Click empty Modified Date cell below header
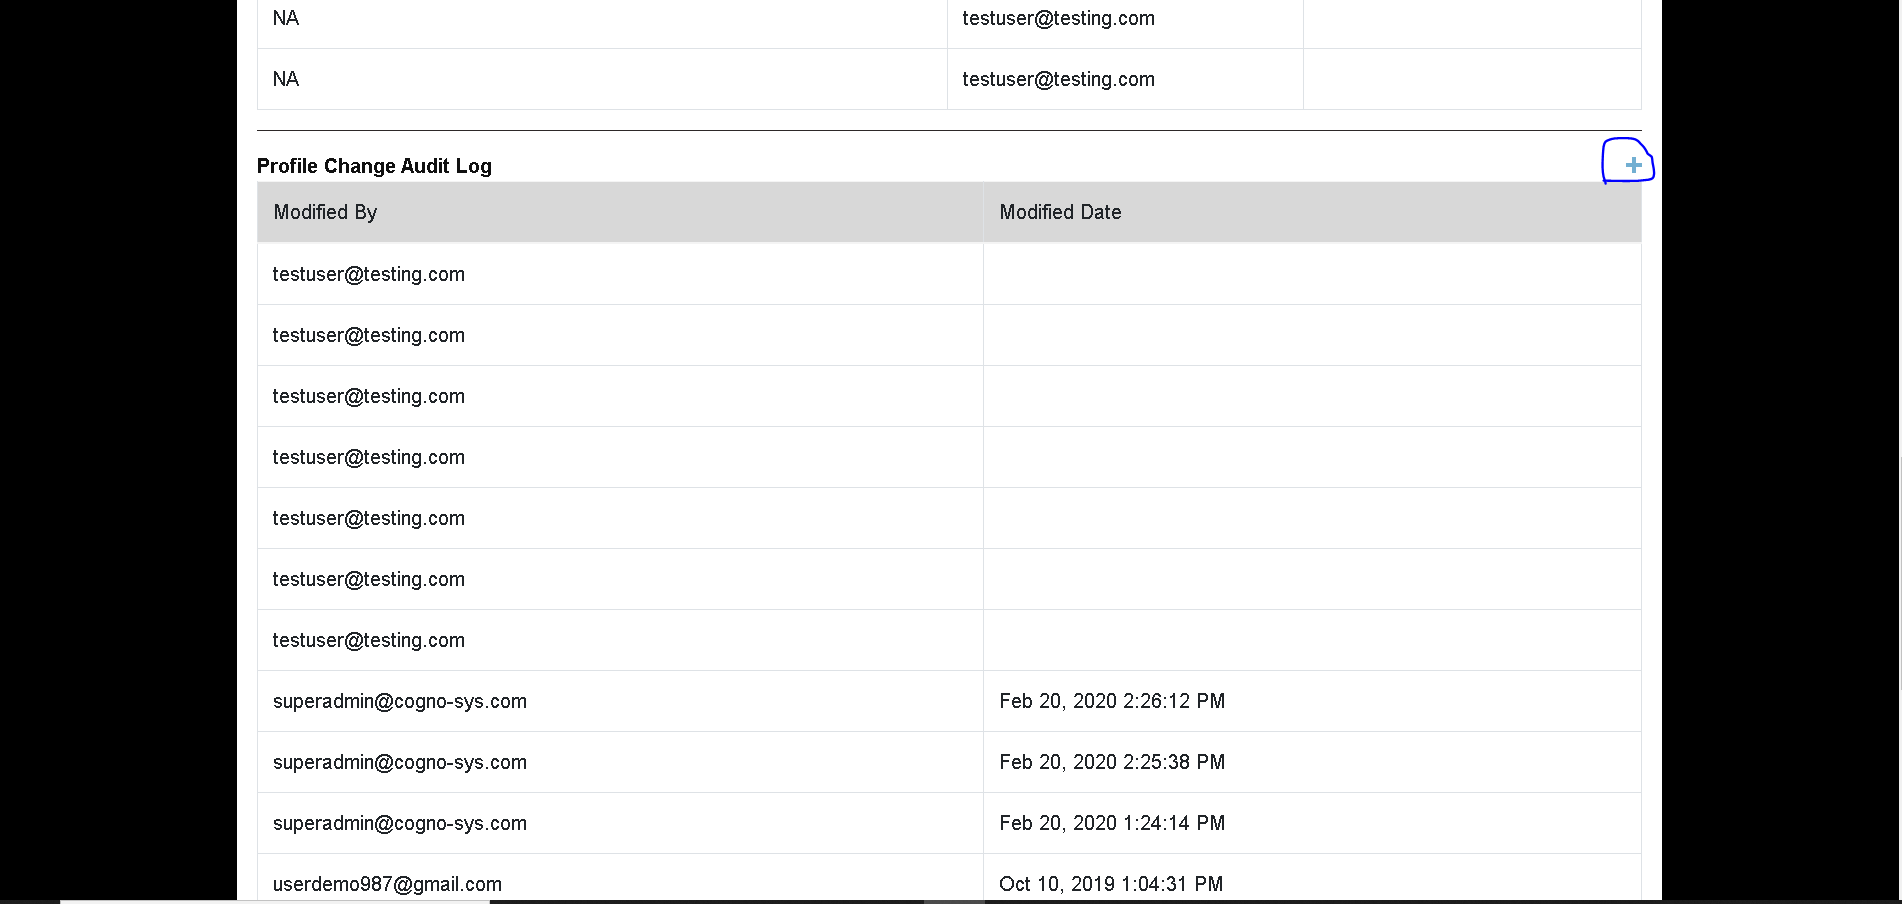The image size is (1902, 904). [1312, 274]
